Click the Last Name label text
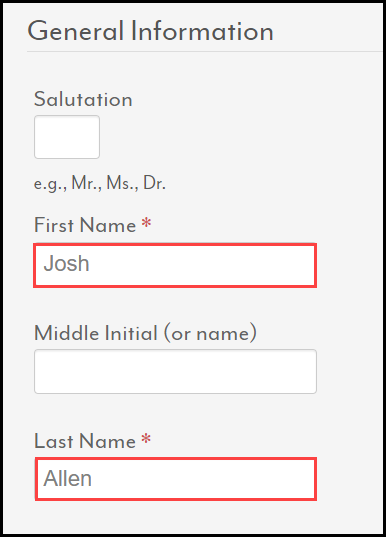Viewport: 386px width, 537px height. [x=85, y=441]
